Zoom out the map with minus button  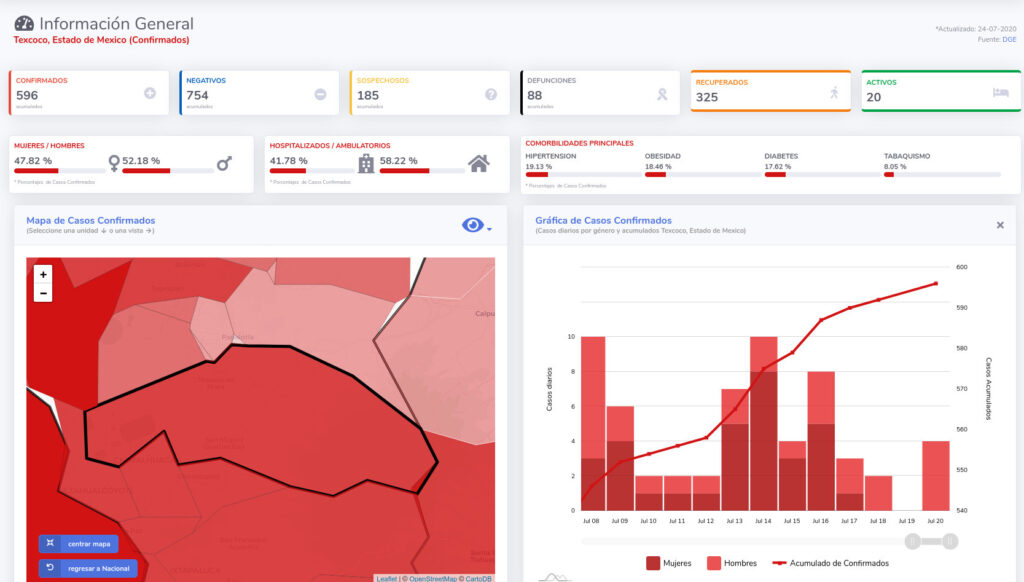[43, 292]
